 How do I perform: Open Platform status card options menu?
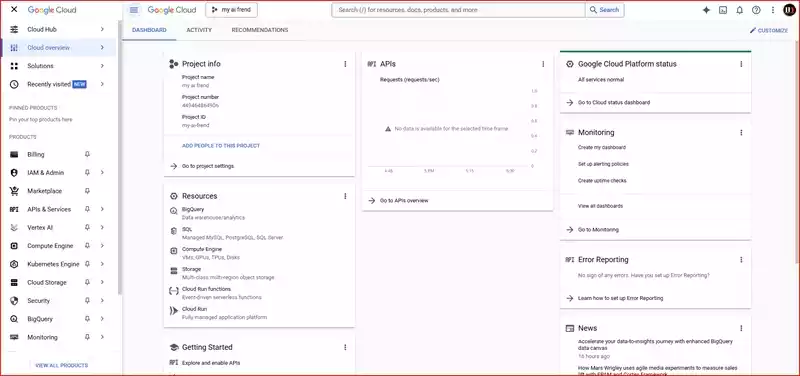741,64
